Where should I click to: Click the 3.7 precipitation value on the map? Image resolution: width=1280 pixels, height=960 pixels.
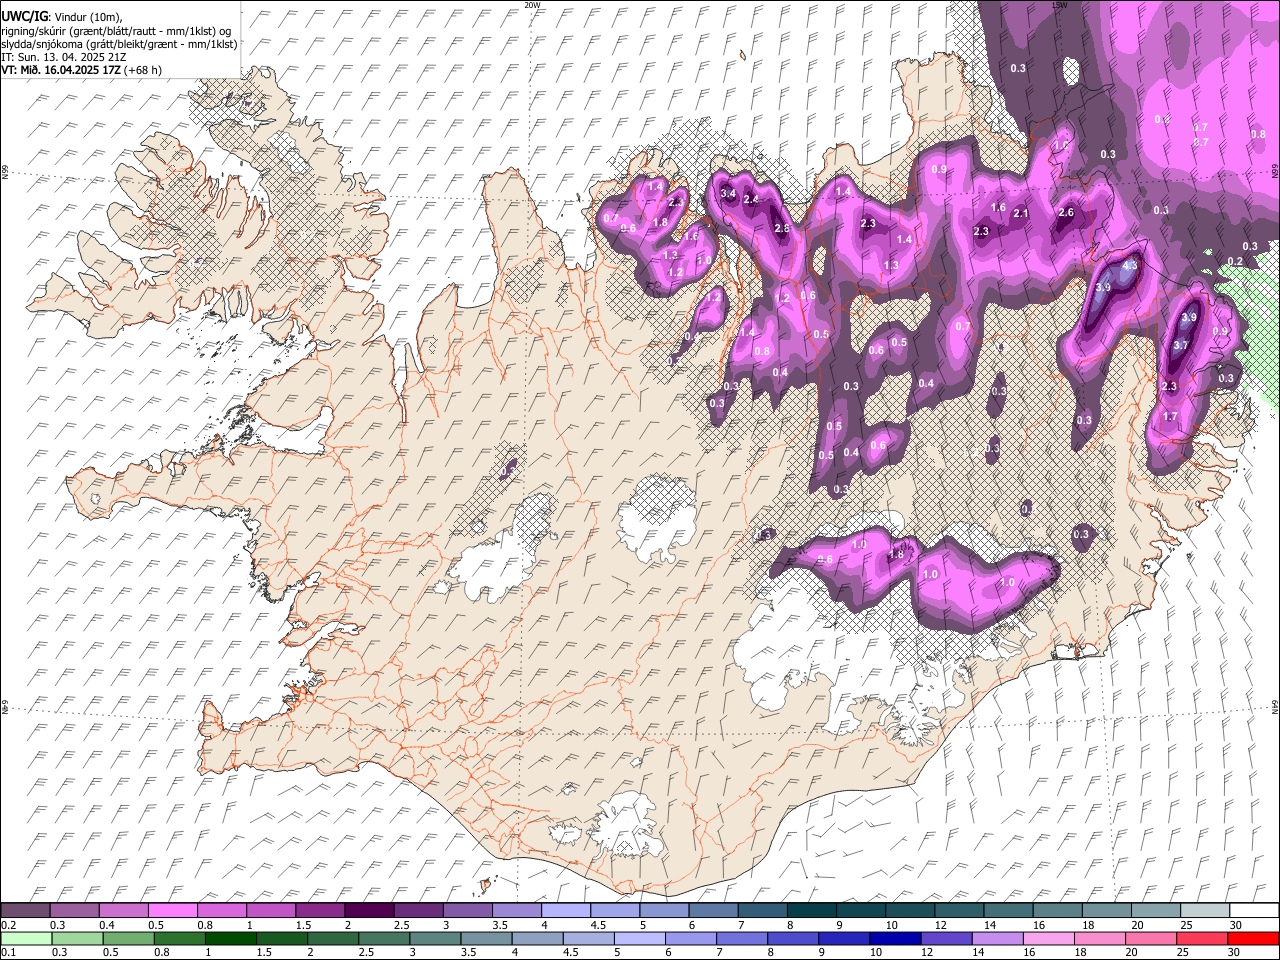coord(1180,346)
